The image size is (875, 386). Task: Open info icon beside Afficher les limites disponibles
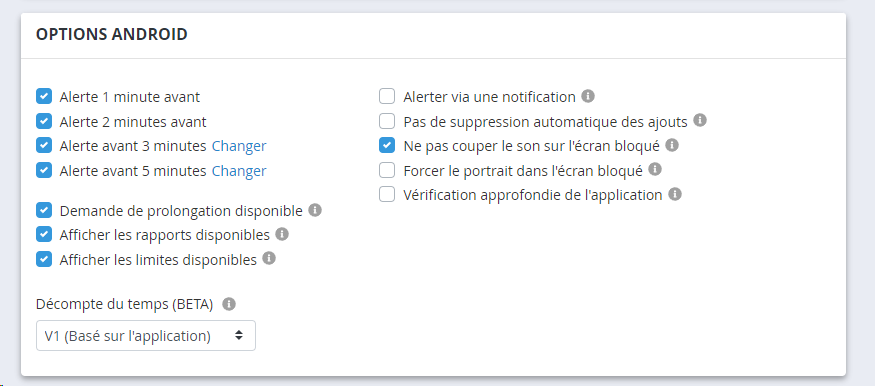click(269, 259)
